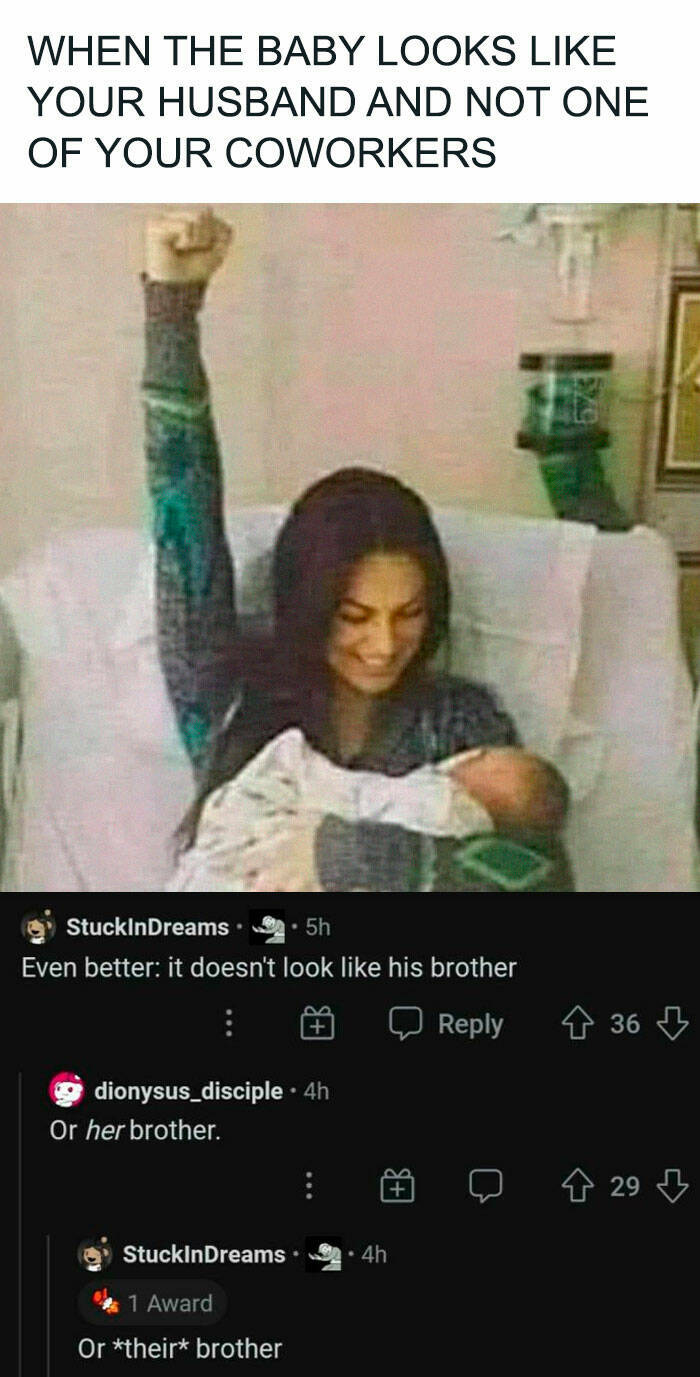This screenshot has width=700, height=1377.
Task: Open three-dot menu on dionysus_disciple's comment
Action: 310,1186
